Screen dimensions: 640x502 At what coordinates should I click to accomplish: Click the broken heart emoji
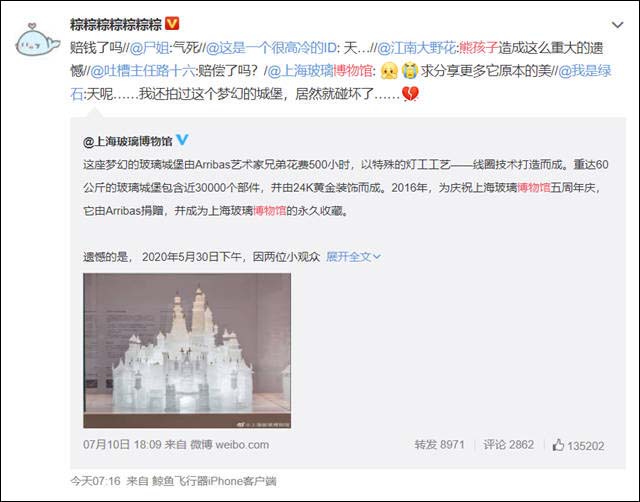[x=410, y=94]
